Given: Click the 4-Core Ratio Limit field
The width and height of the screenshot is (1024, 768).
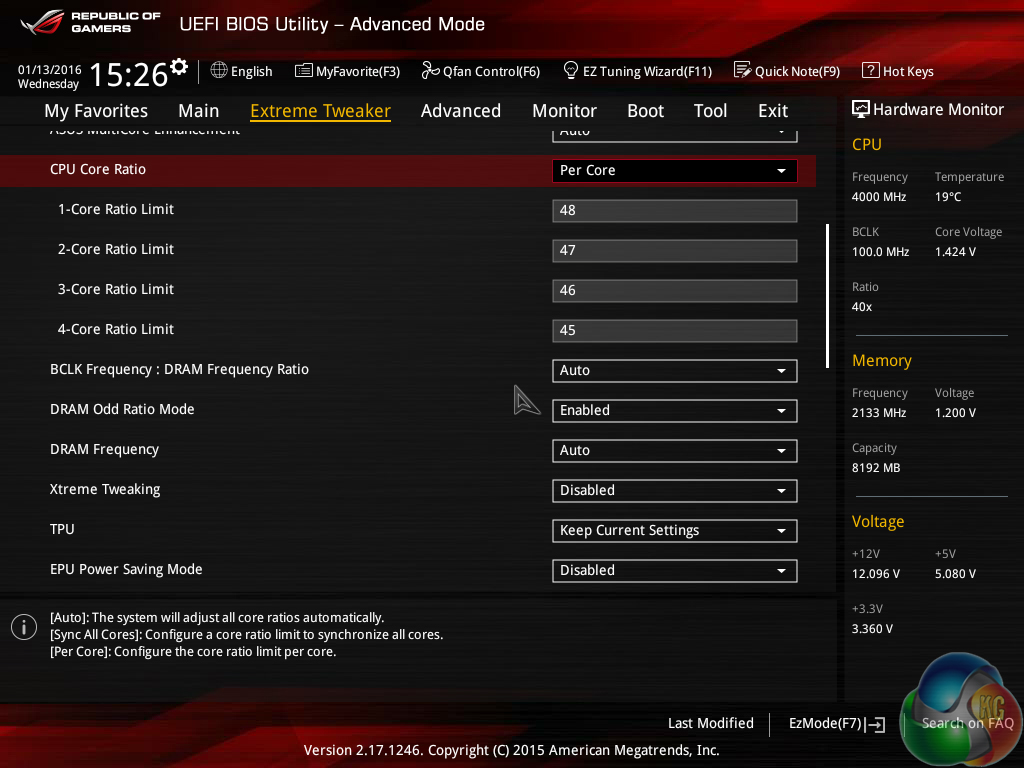Looking at the screenshot, I should tap(675, 330).
